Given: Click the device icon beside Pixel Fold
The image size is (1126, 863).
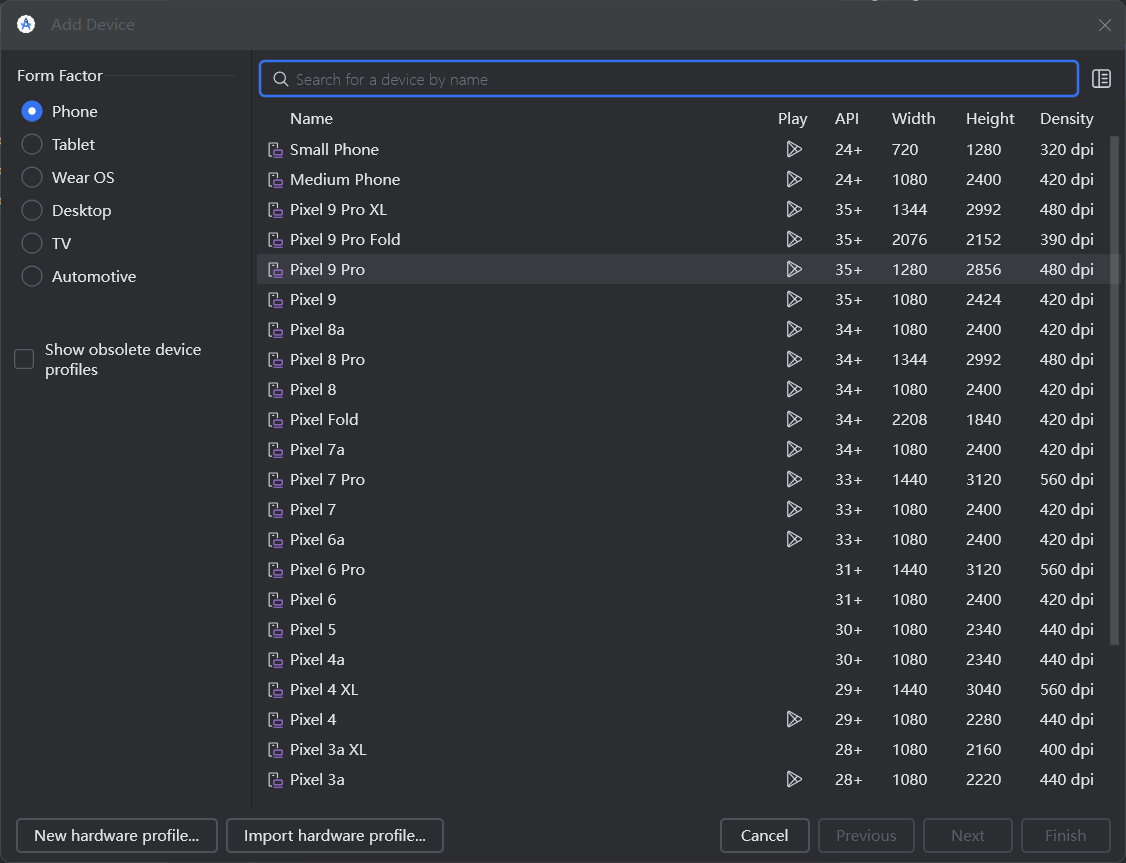Looking at the screenshot, I should (275, 419).
